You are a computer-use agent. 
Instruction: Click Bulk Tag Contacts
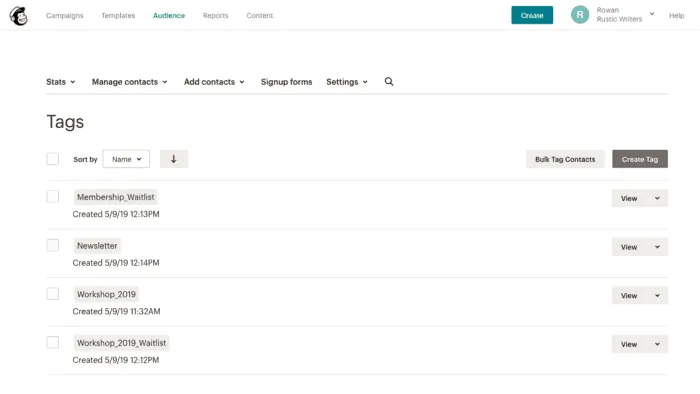pos(565,159)
